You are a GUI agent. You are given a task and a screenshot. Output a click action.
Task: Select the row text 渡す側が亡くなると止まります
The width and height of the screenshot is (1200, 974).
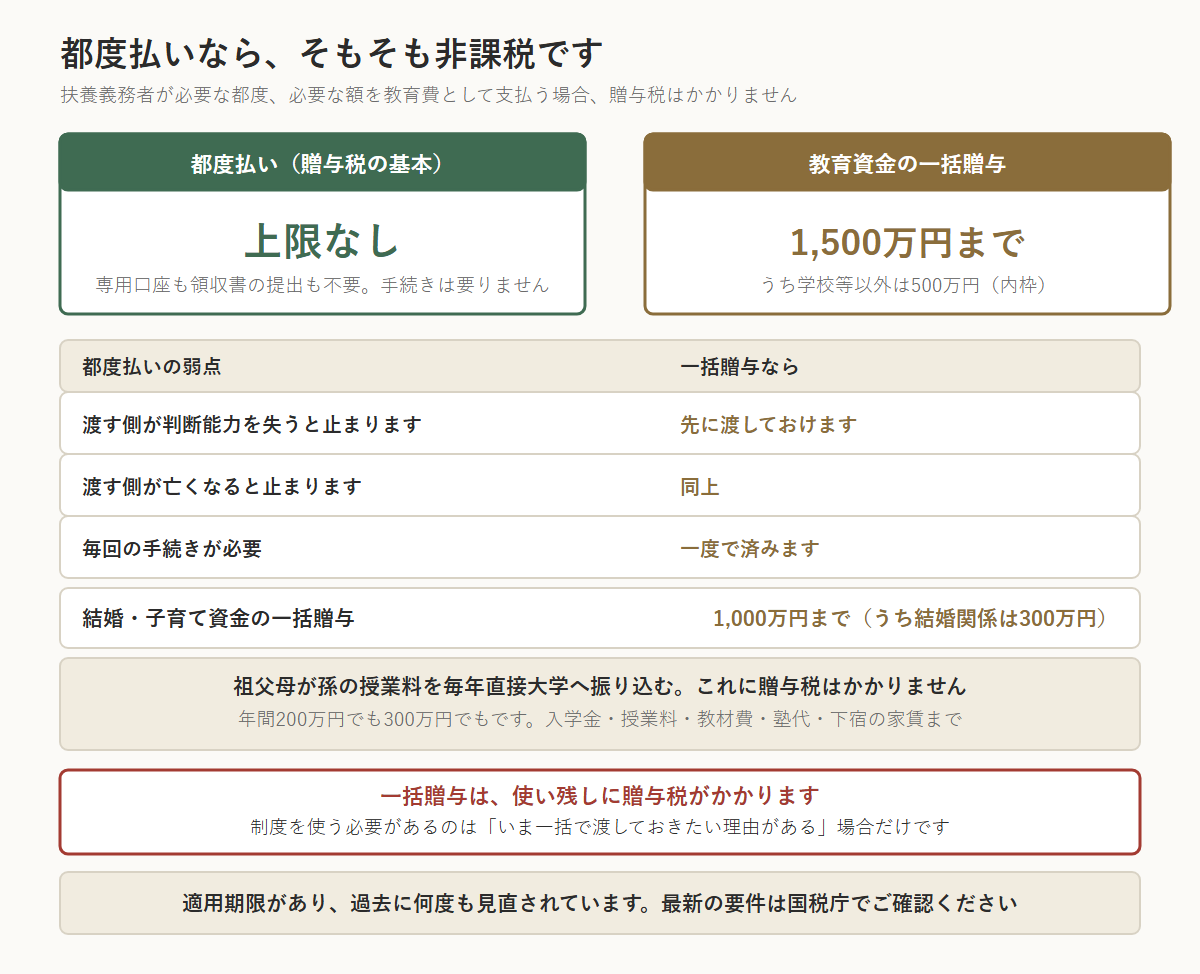pyautogui.click(x=222, y=486)
